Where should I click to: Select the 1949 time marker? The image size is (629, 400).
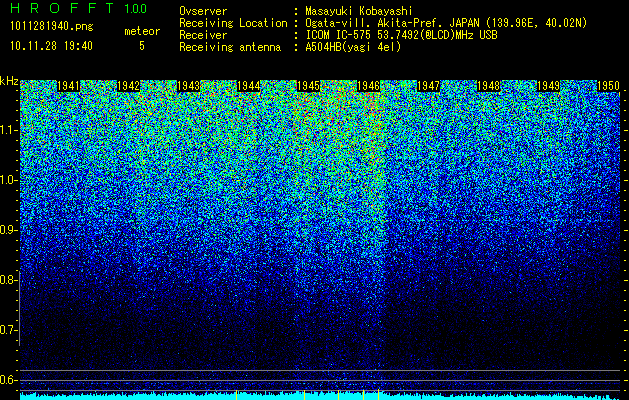pyautogui.click(x=548, y=86)
